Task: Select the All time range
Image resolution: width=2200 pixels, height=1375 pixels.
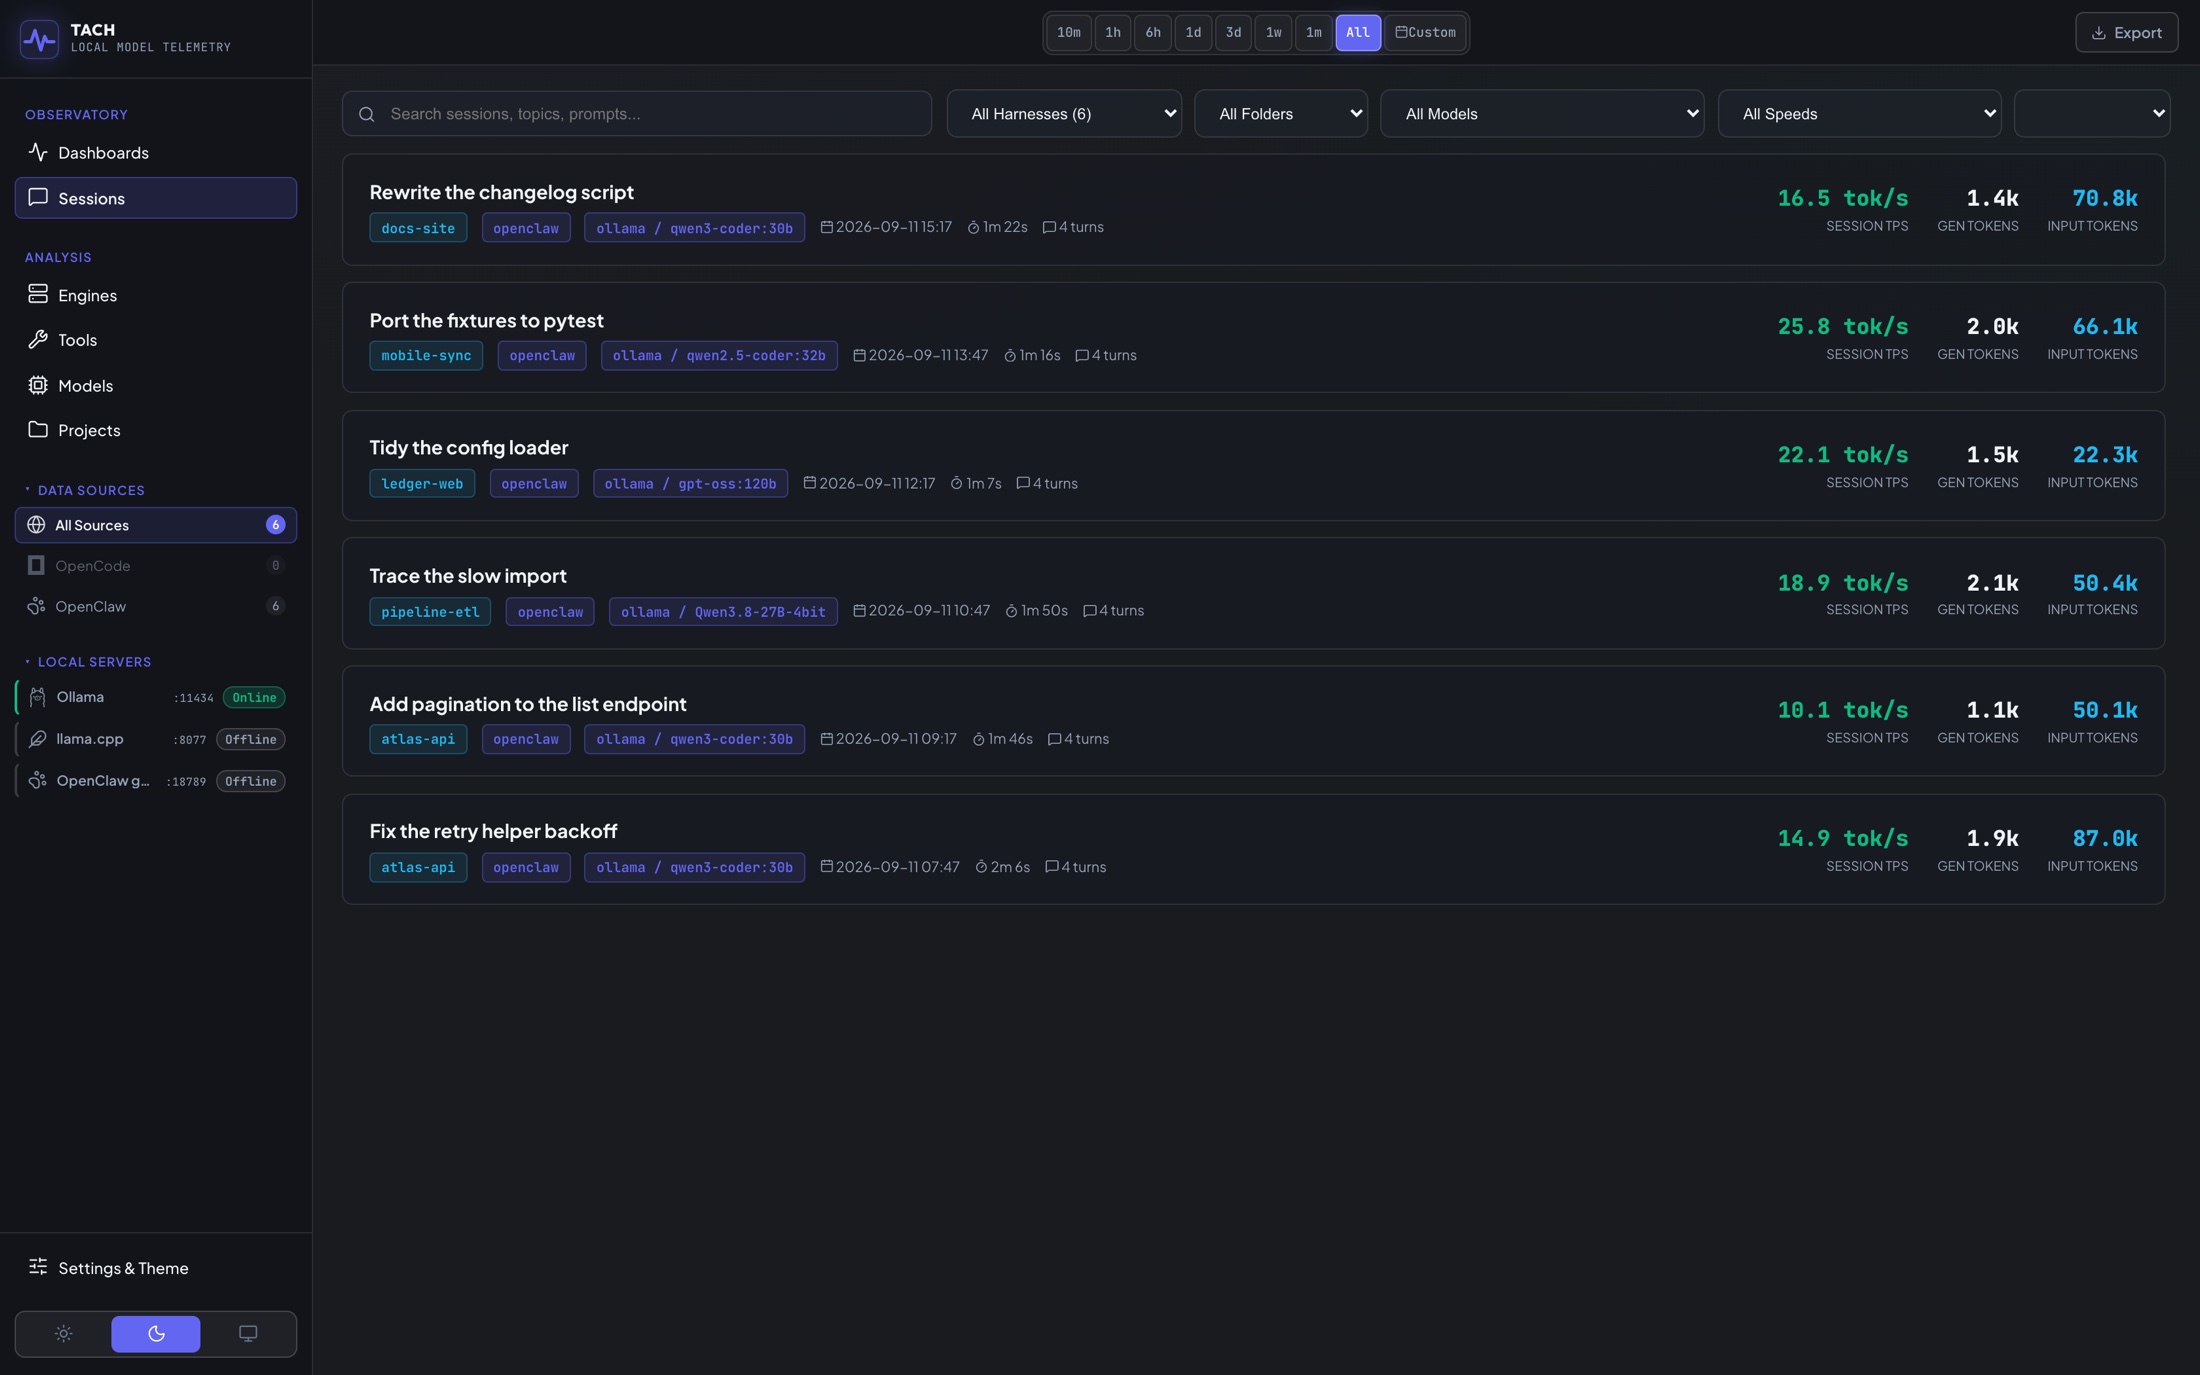Action: (x=1358, y=33)
